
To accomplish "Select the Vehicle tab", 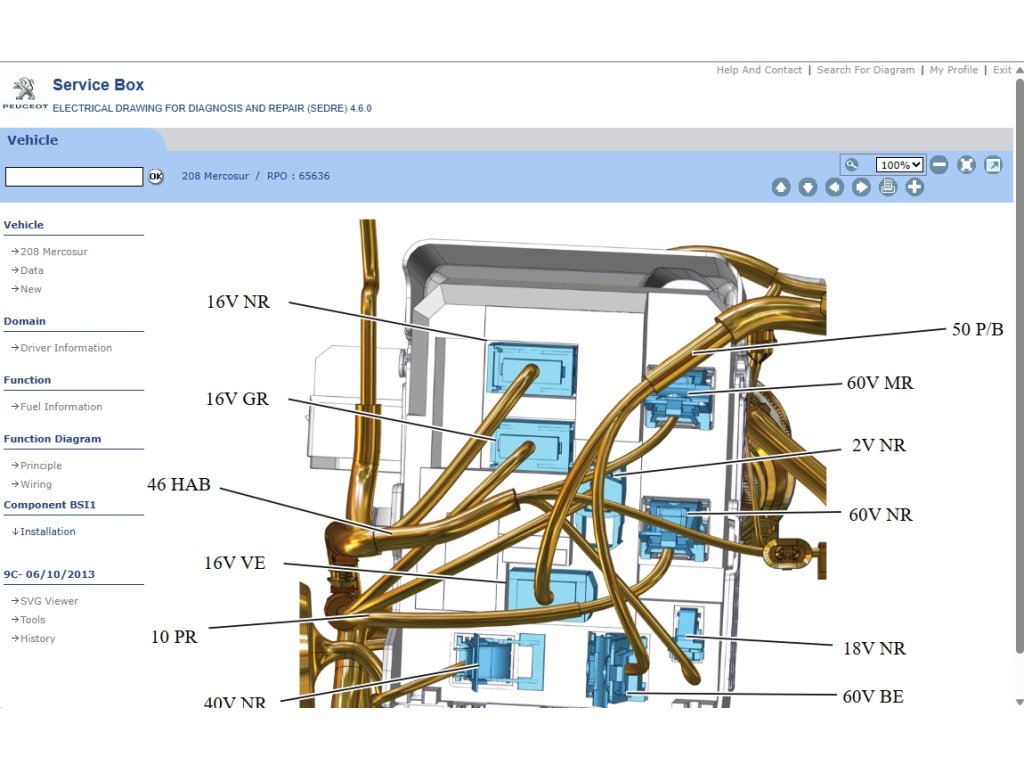I will (33, 140).
